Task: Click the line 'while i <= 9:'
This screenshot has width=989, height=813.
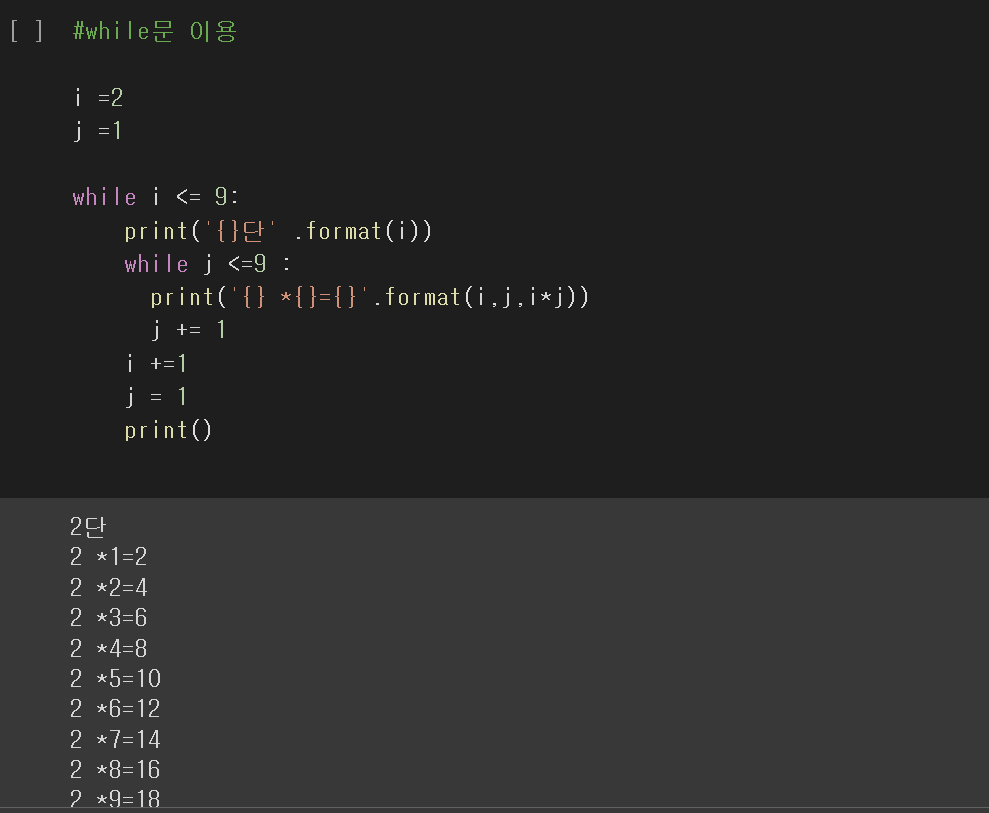Action: click(x=156, y=197)
